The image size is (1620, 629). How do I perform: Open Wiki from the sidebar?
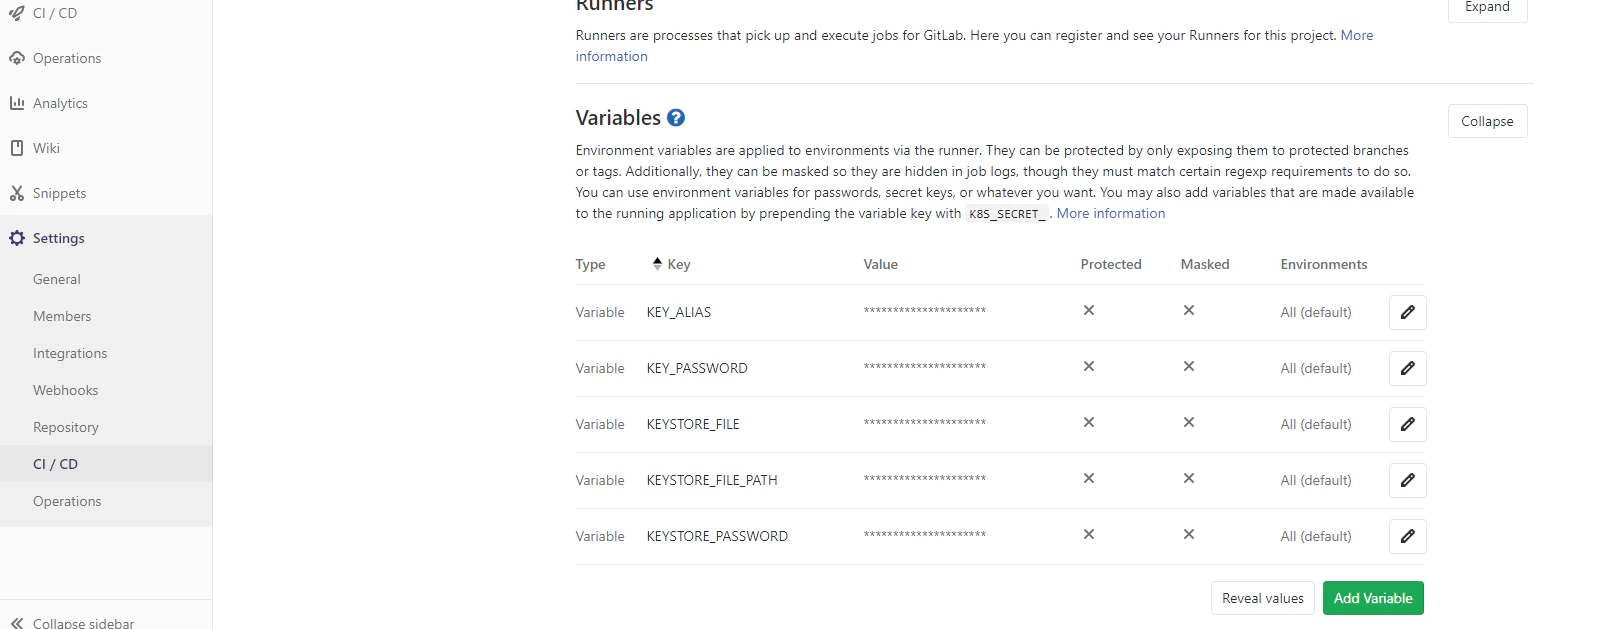click(x=46, y=148)
